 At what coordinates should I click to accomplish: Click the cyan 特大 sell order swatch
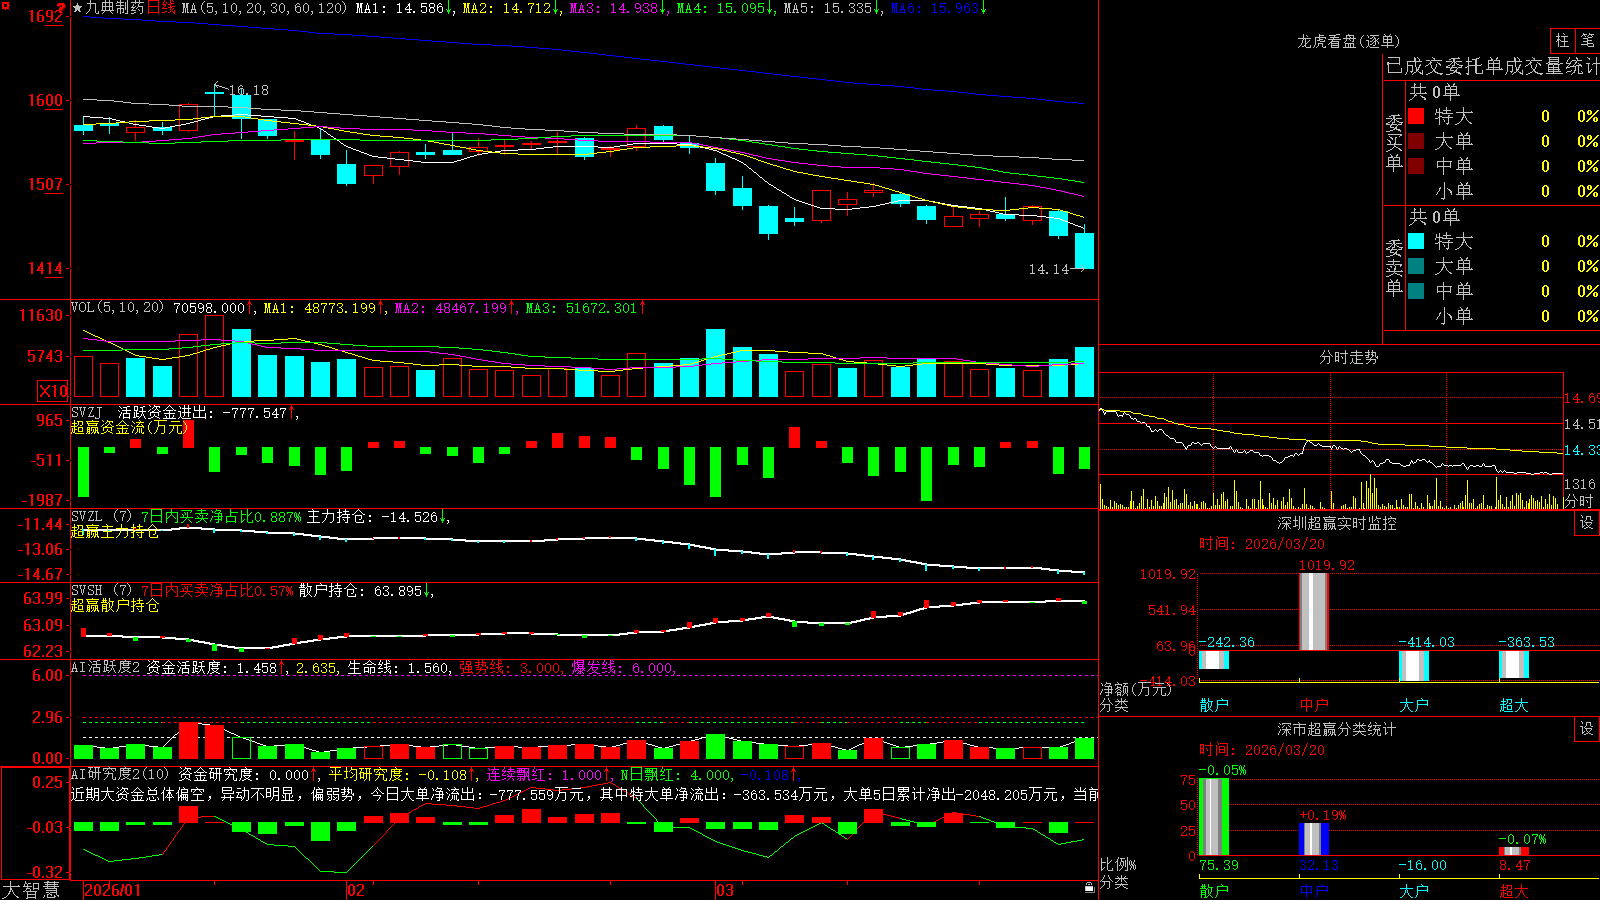[x=1416, y=241]
